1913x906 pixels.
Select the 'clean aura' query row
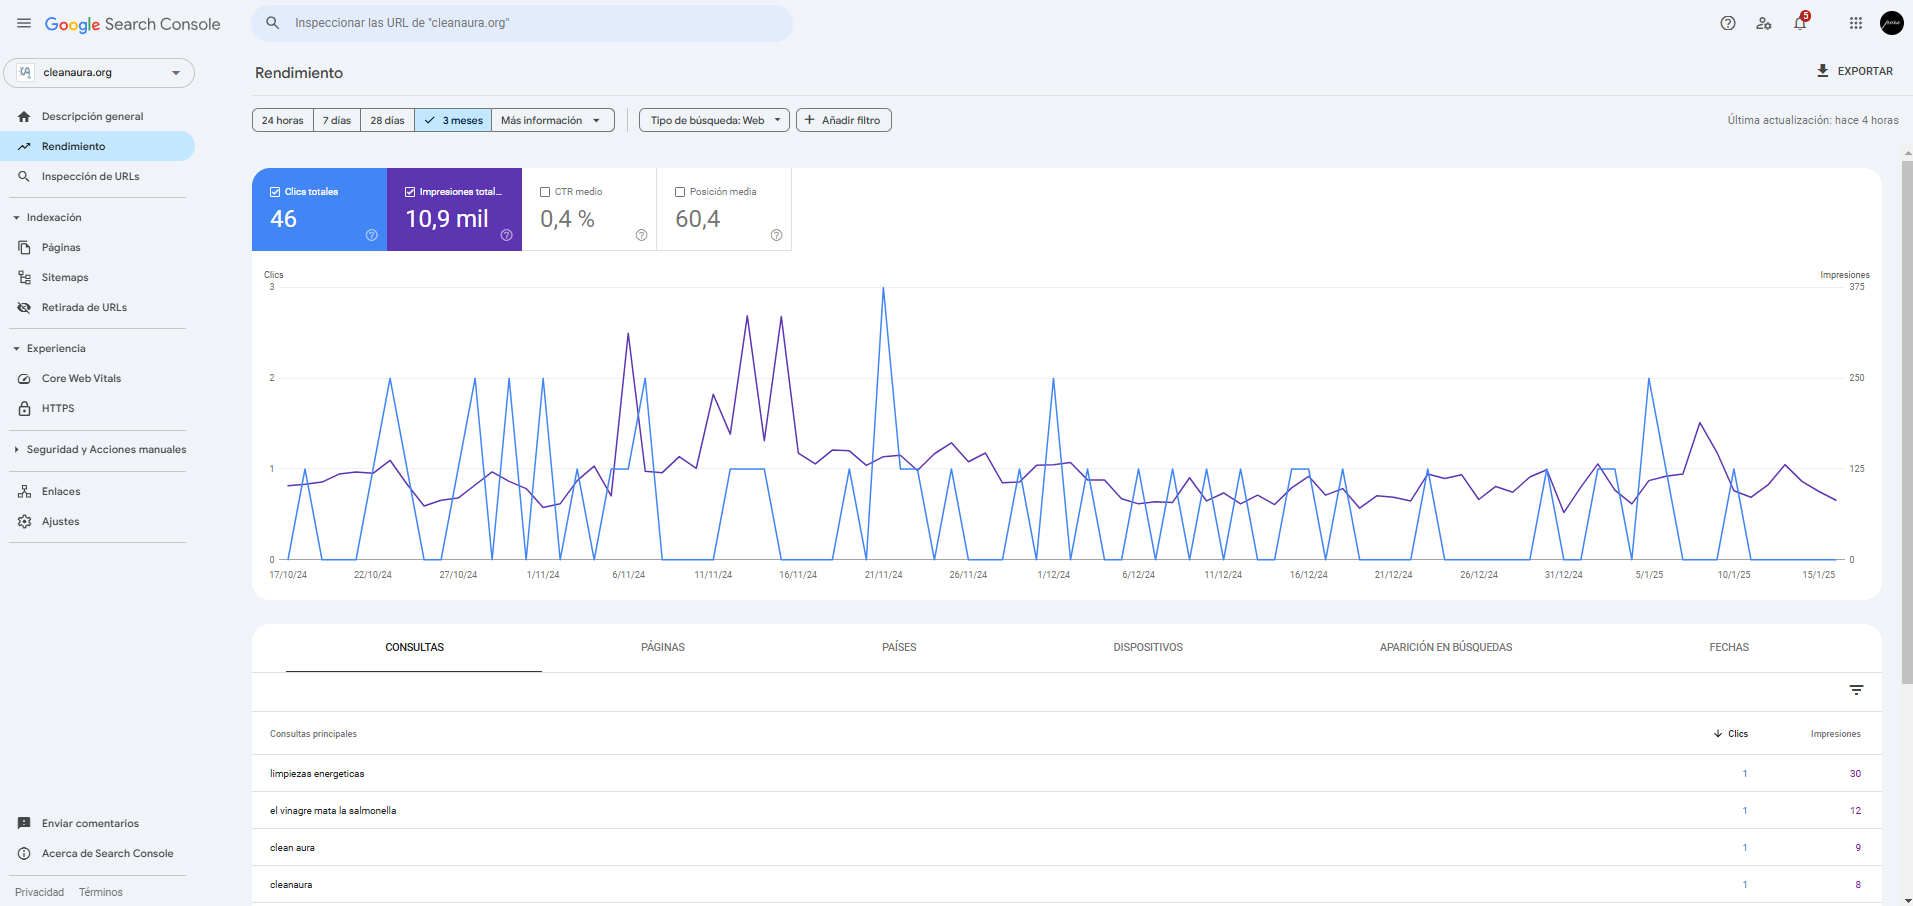[x=1066, y=847]
